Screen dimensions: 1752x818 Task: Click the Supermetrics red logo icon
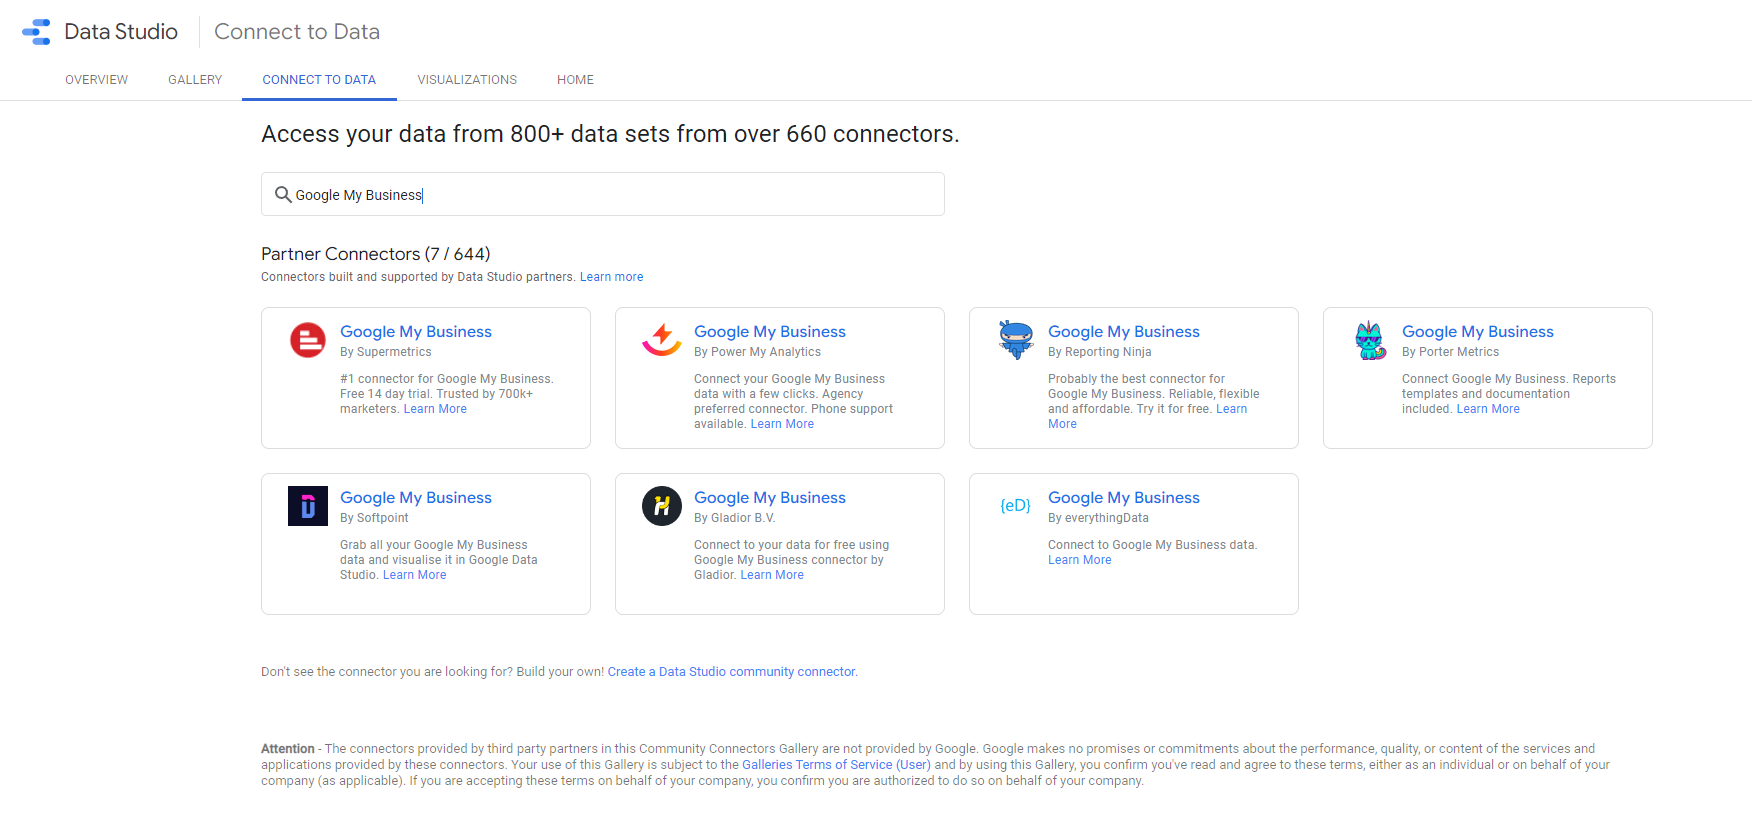click(x=308, y=340)
